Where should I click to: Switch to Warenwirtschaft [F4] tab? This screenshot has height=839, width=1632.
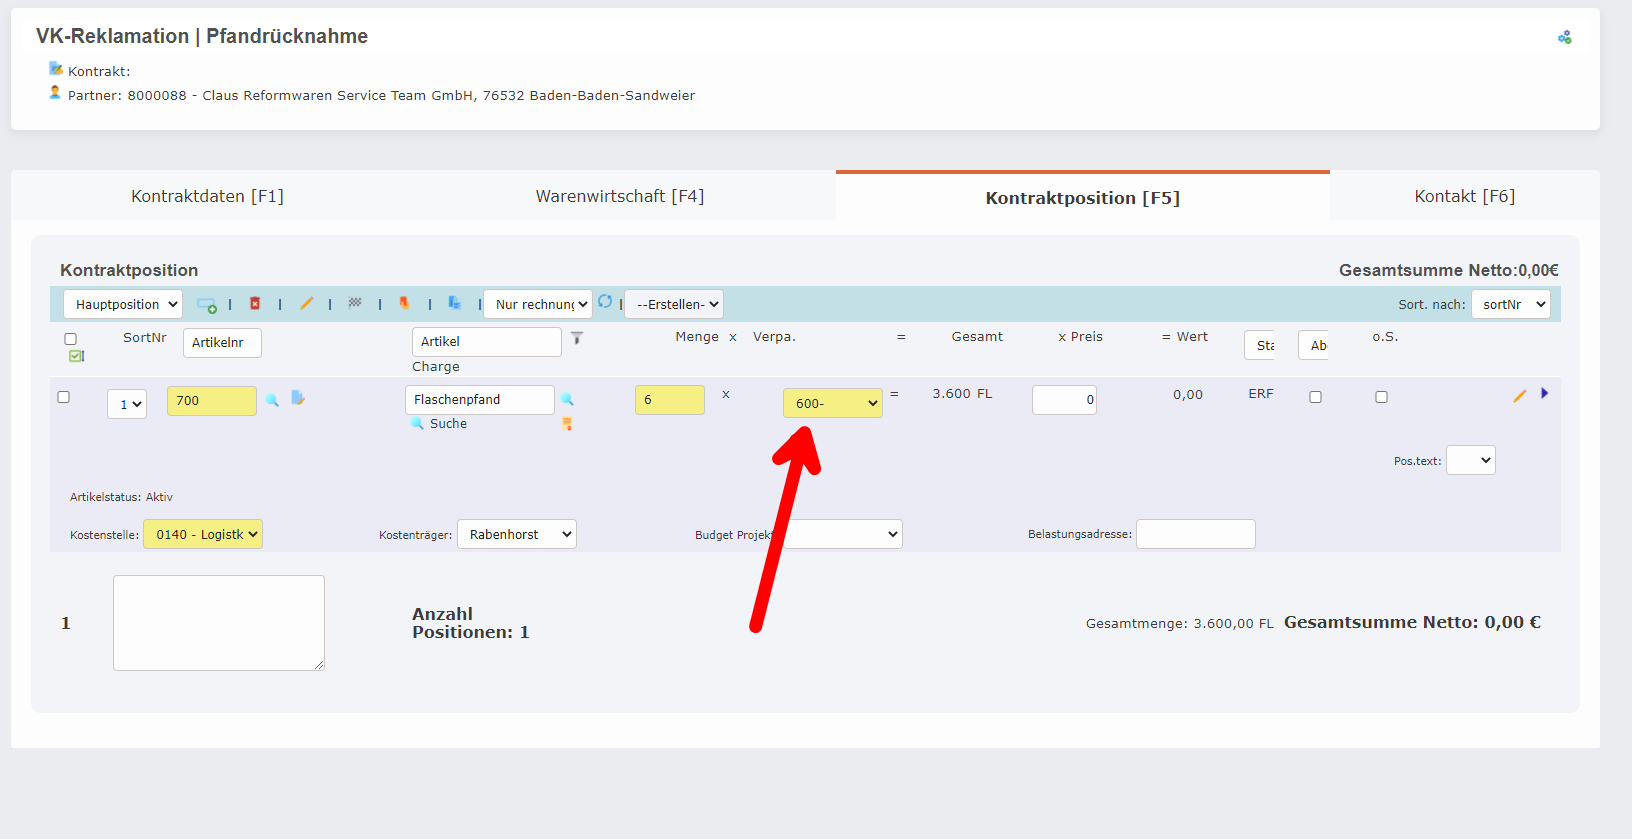620,196
